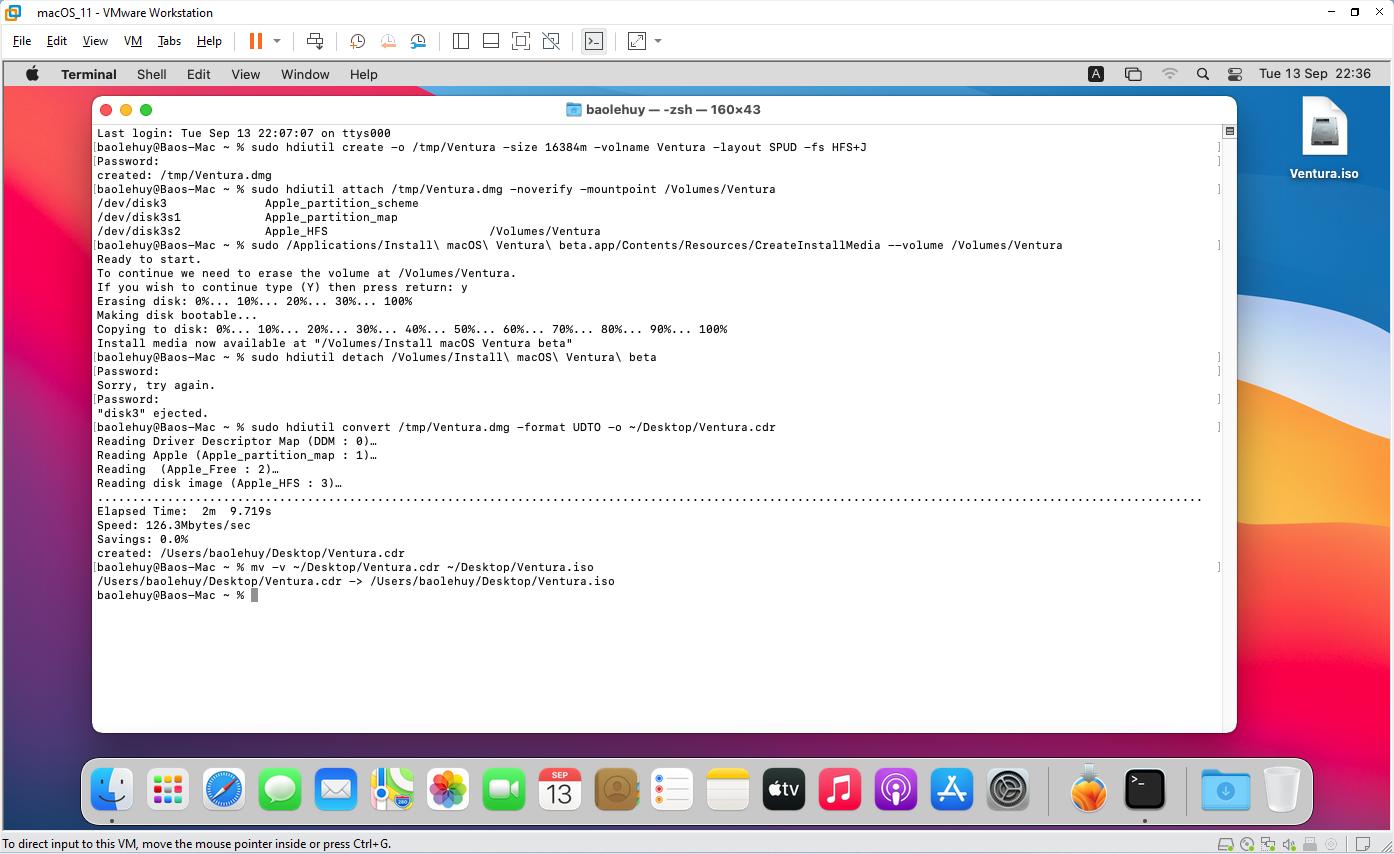
Task: Click the stretch guest display icon
Action: [x=637, y=41]
